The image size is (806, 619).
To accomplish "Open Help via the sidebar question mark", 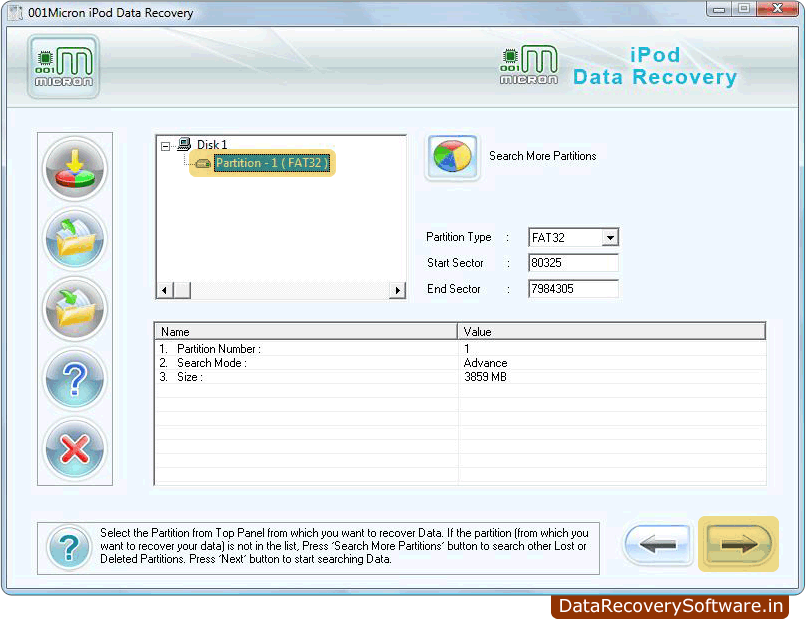I will pyautogui.click(x=75, y=379).
